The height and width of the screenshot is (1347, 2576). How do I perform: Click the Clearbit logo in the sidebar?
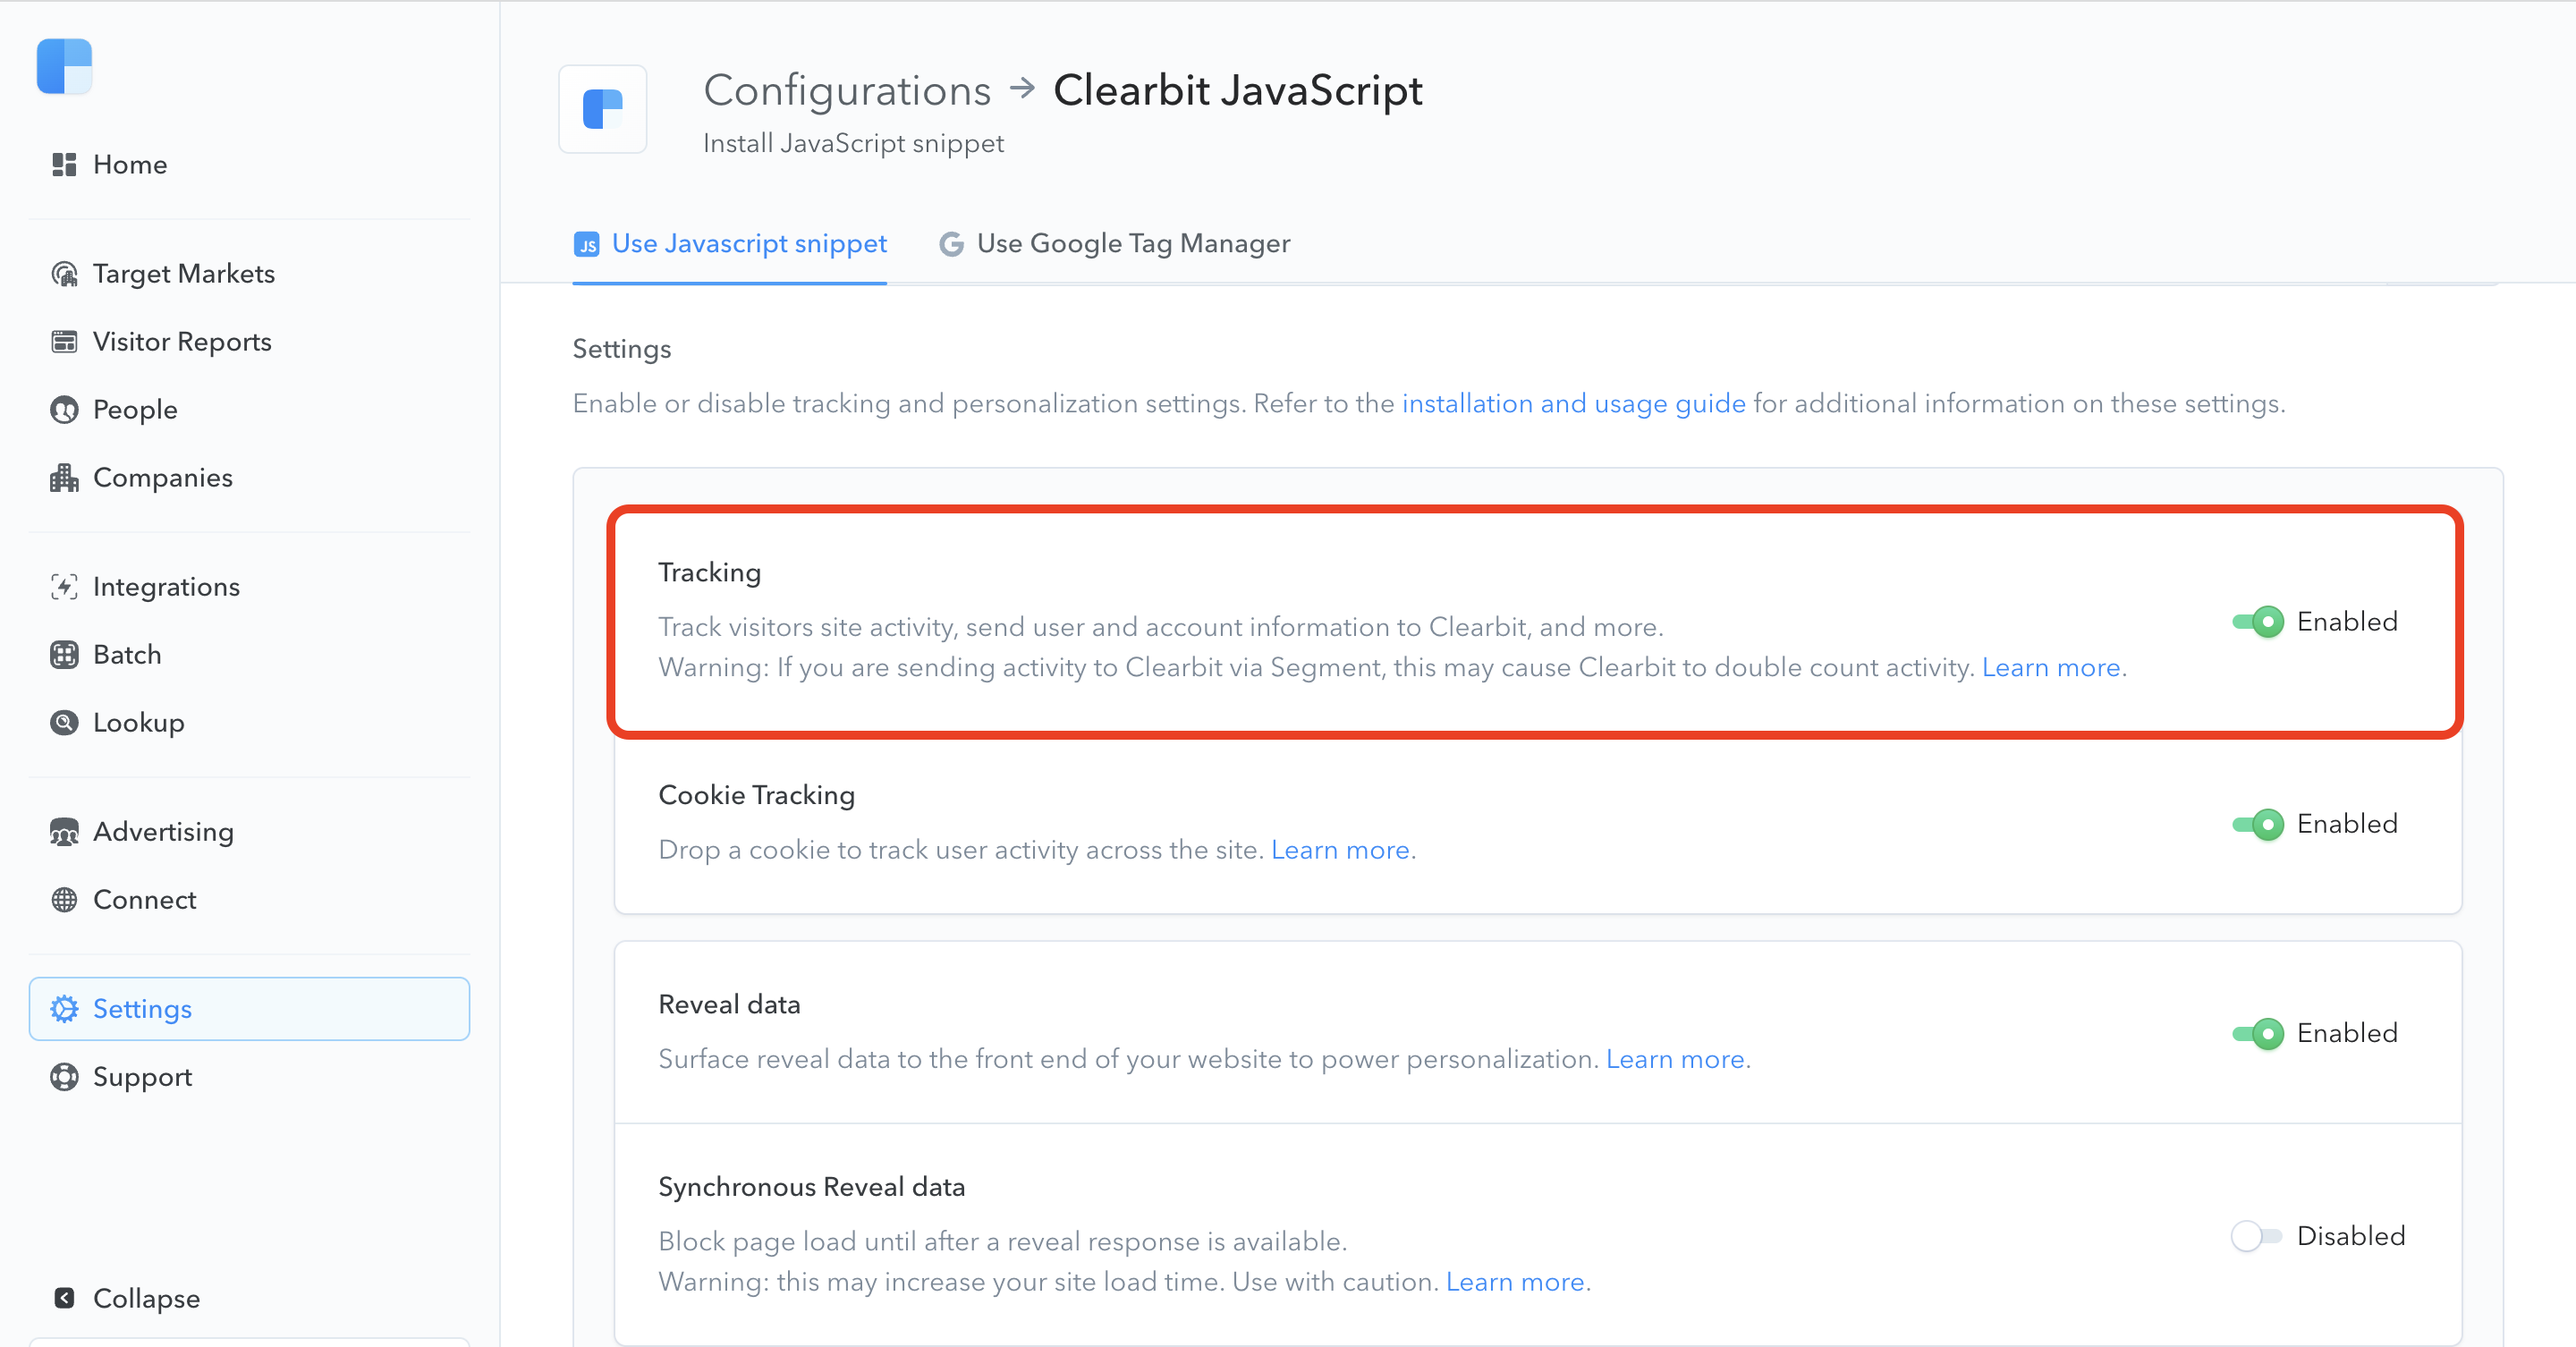(x=64, y=66)
